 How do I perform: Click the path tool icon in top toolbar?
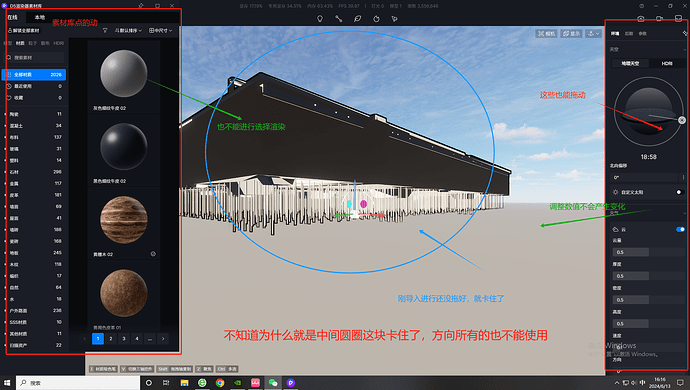[338, 18]
